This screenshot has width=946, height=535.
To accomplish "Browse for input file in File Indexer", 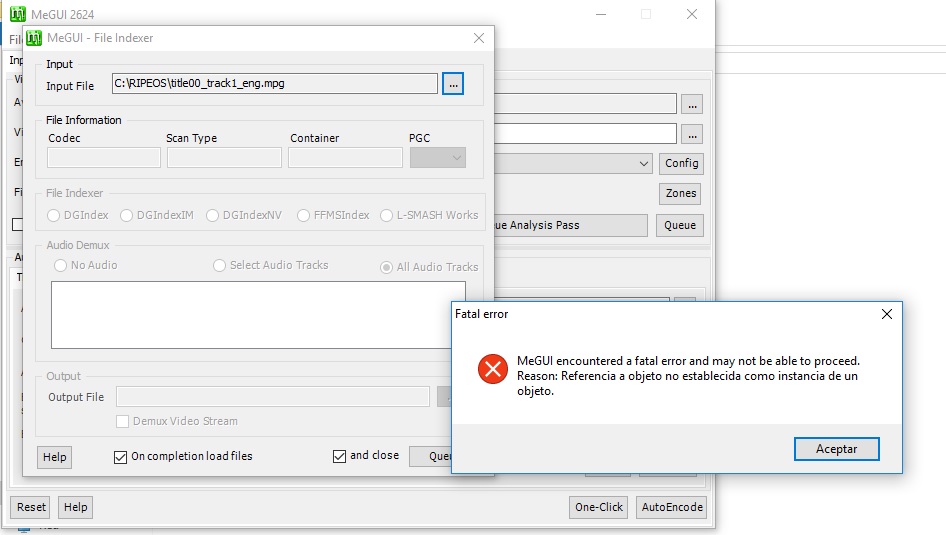I will tap(452, 84).
